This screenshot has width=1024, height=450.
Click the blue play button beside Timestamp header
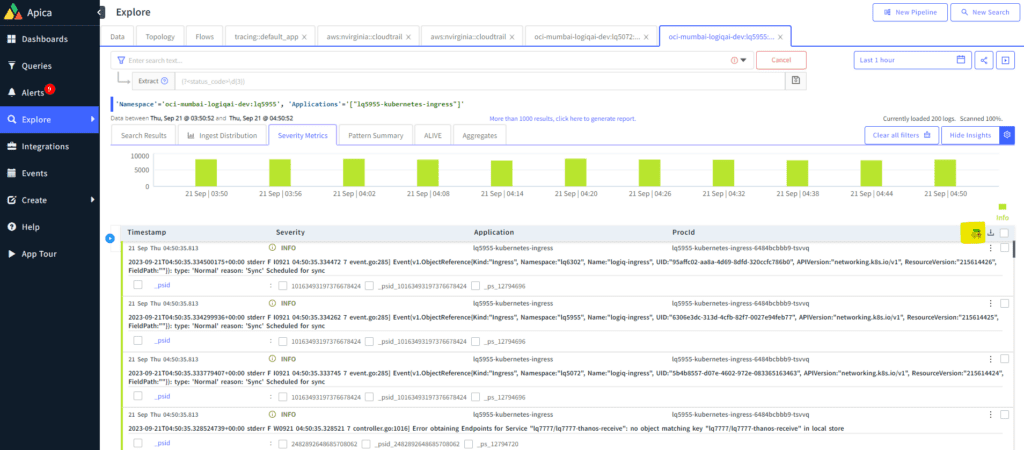click(x=110, y=238)
